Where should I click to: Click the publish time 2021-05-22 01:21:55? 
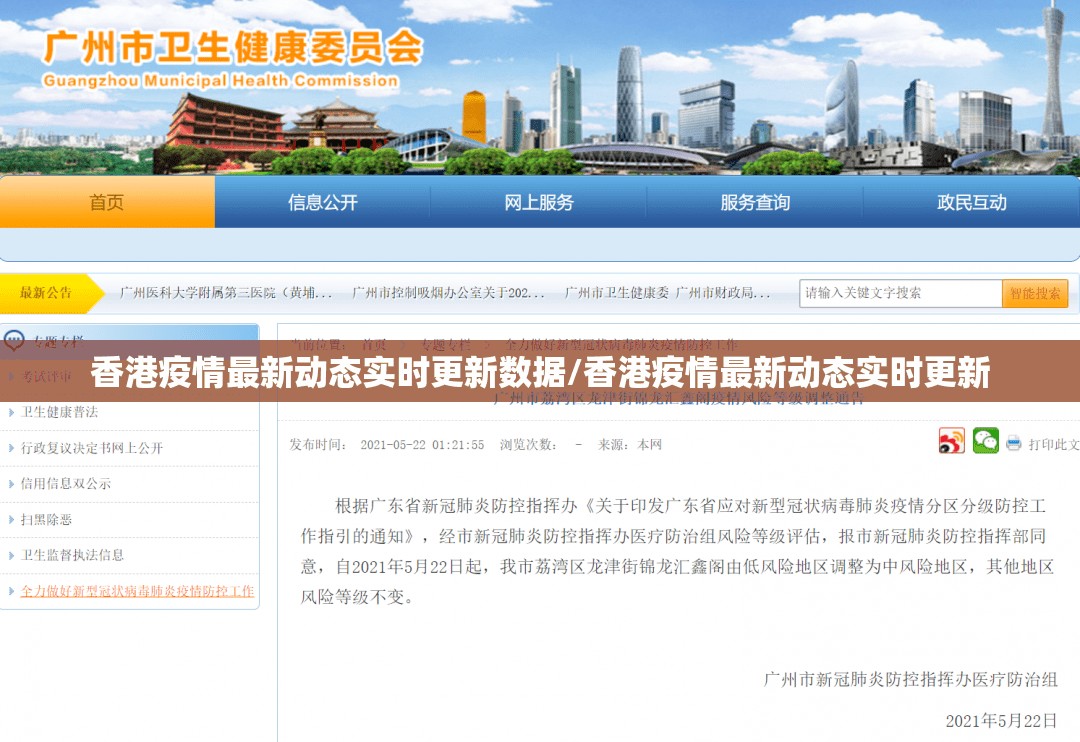pos(422,445)
